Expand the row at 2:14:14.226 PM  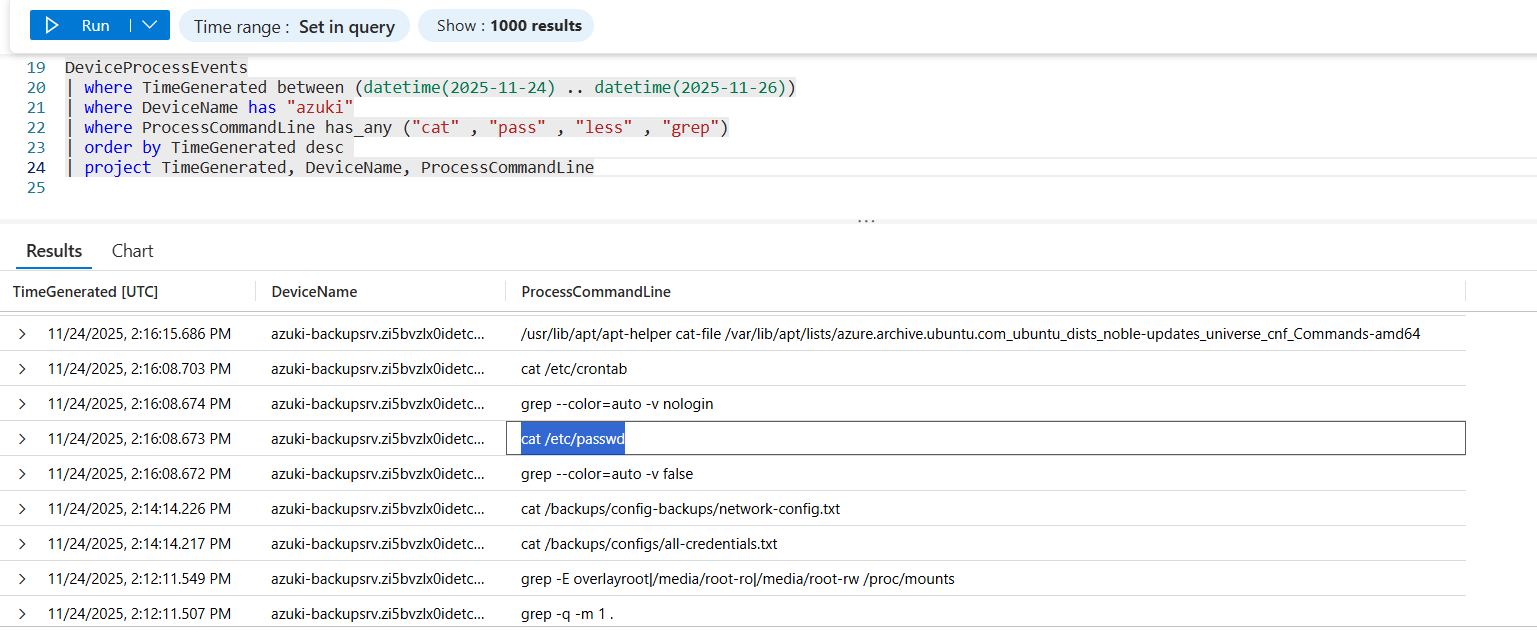coord(22,509)
